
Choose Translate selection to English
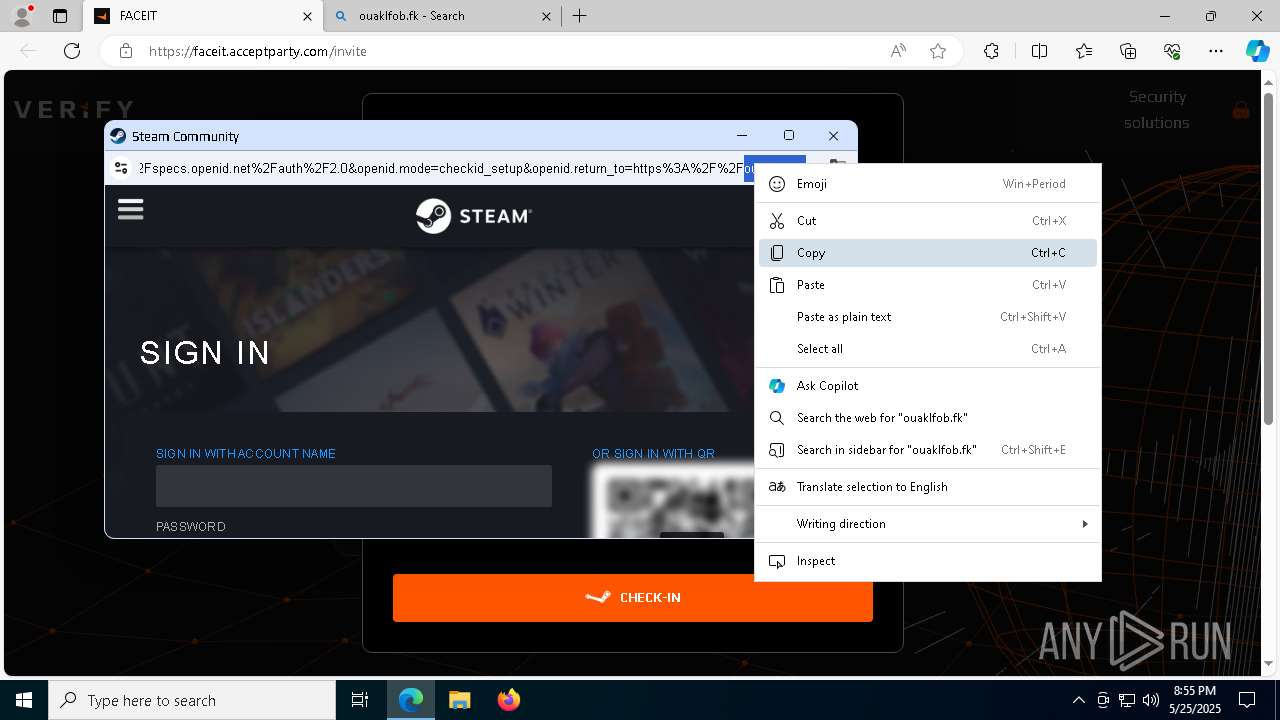[x=928, y=487]
